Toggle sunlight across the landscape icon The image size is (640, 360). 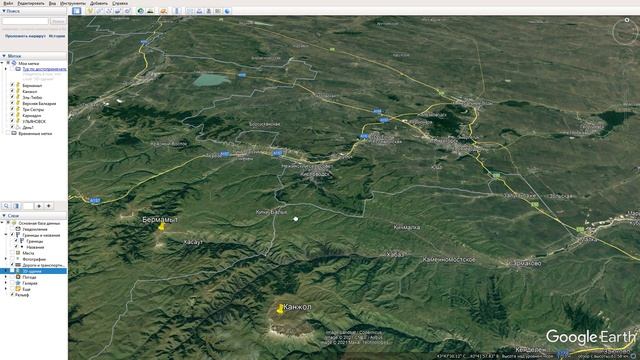click(150, 11)
